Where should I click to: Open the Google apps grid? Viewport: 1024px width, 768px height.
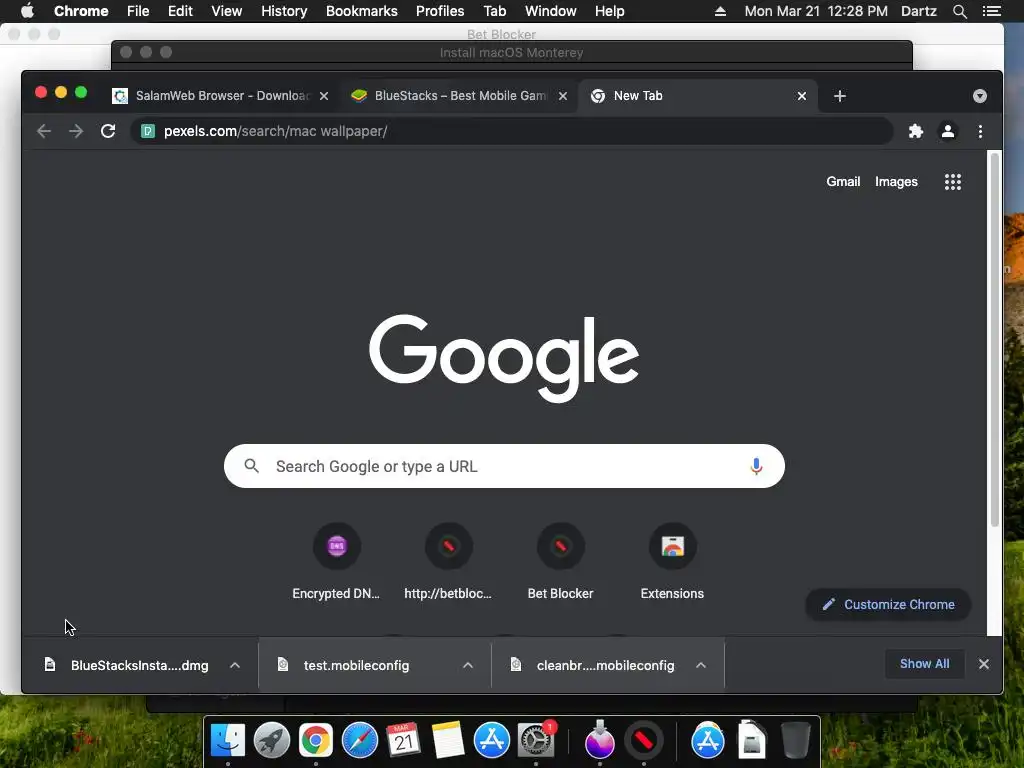[953, 182]
